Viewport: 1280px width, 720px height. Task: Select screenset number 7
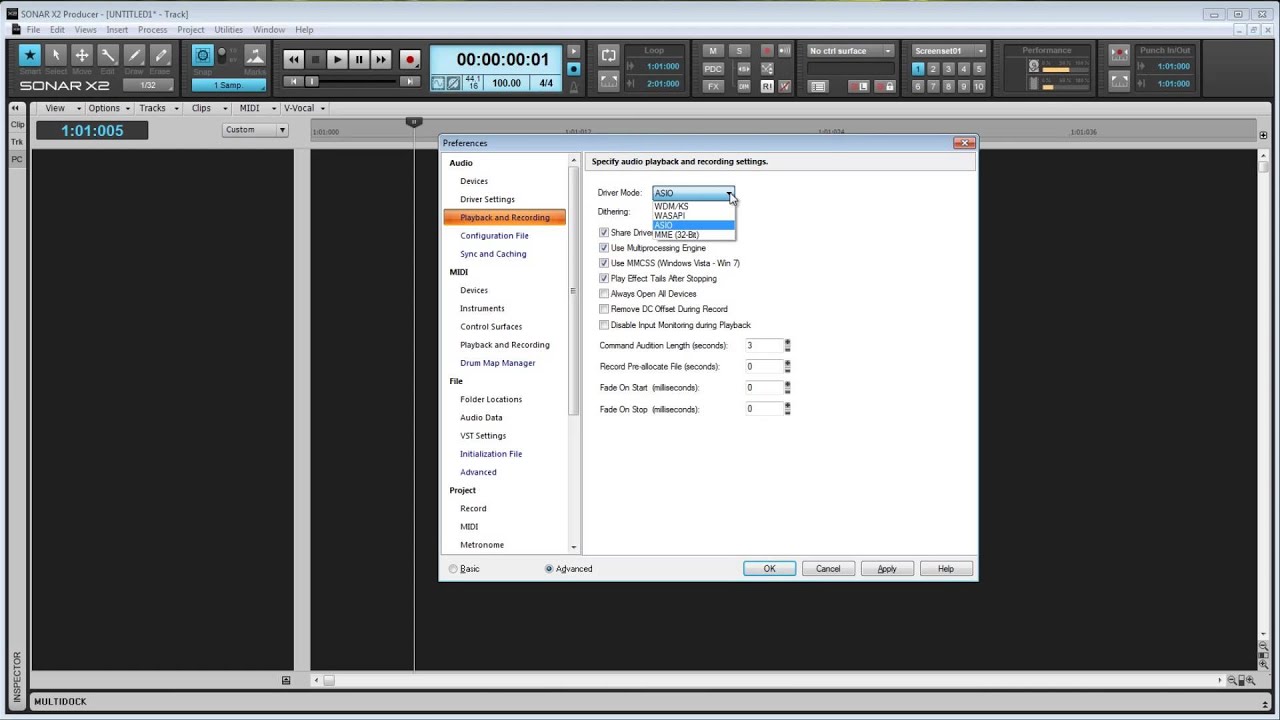click(933, 87)
